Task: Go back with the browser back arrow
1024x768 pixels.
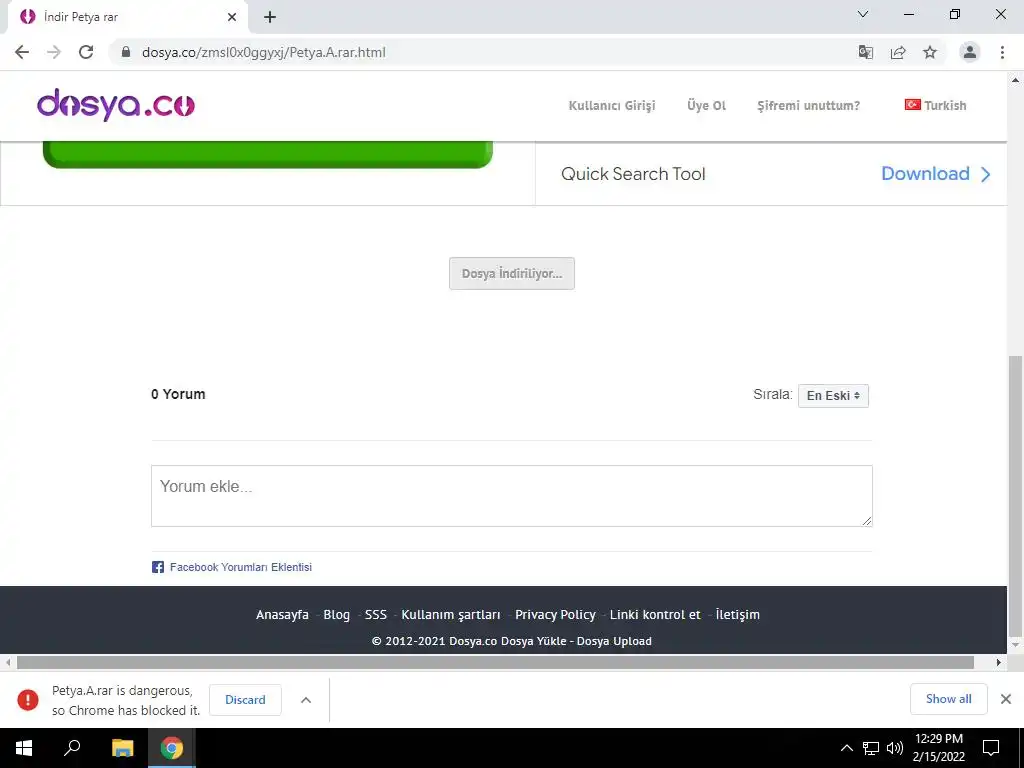Action: click(x=22, y=52)
